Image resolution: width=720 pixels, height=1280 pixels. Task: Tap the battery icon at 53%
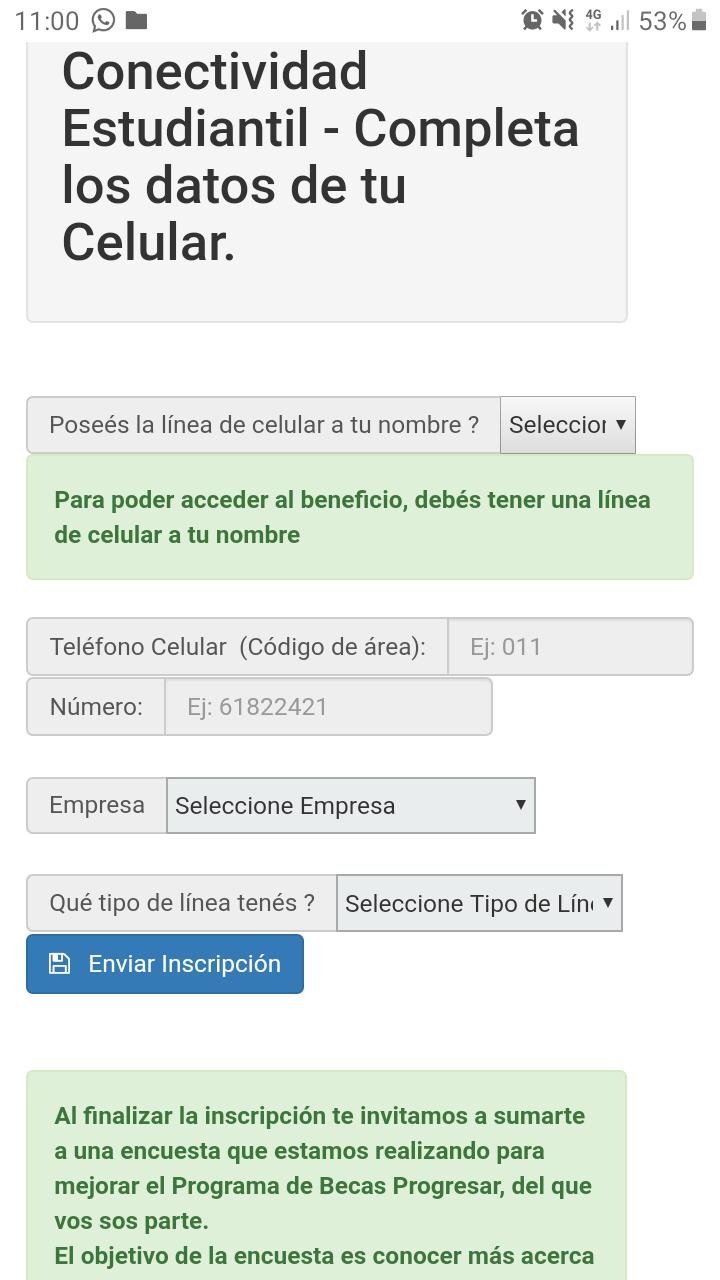coord(699,20)
